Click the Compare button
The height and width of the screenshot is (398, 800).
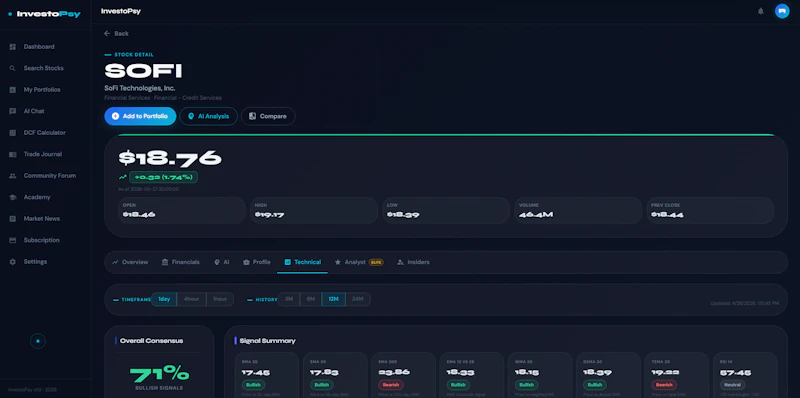click(x=268, y=116)
